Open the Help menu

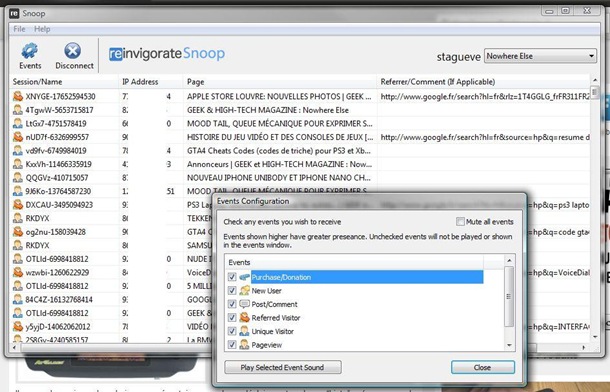point(42,29)
